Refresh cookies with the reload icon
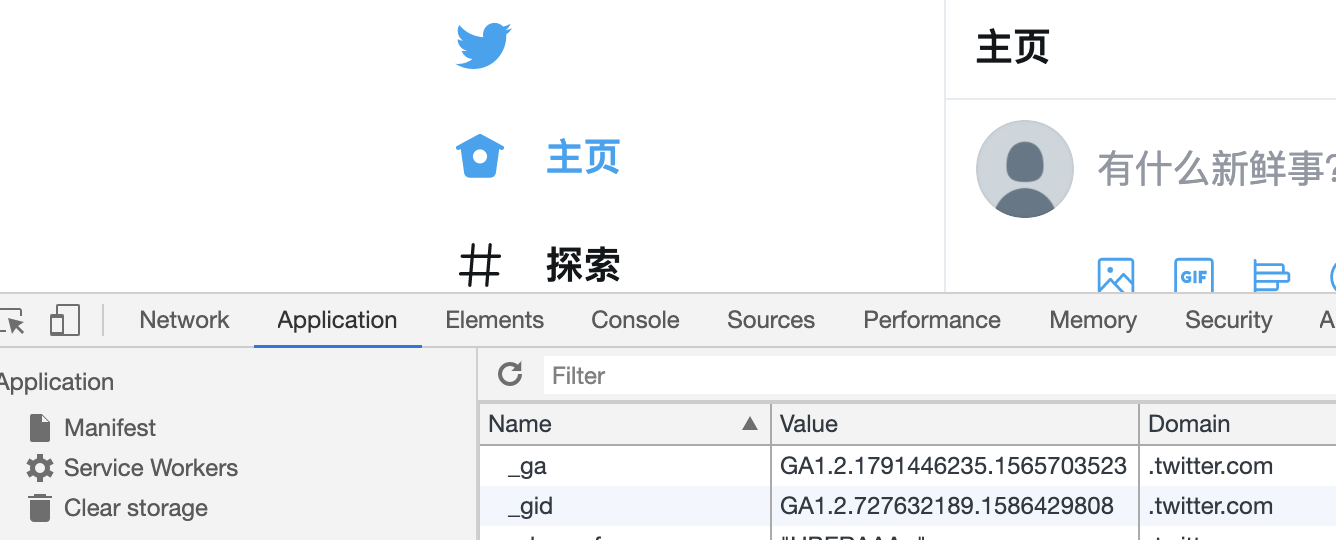This screenshot has height=540, width=1336. (x=510, y=375)
